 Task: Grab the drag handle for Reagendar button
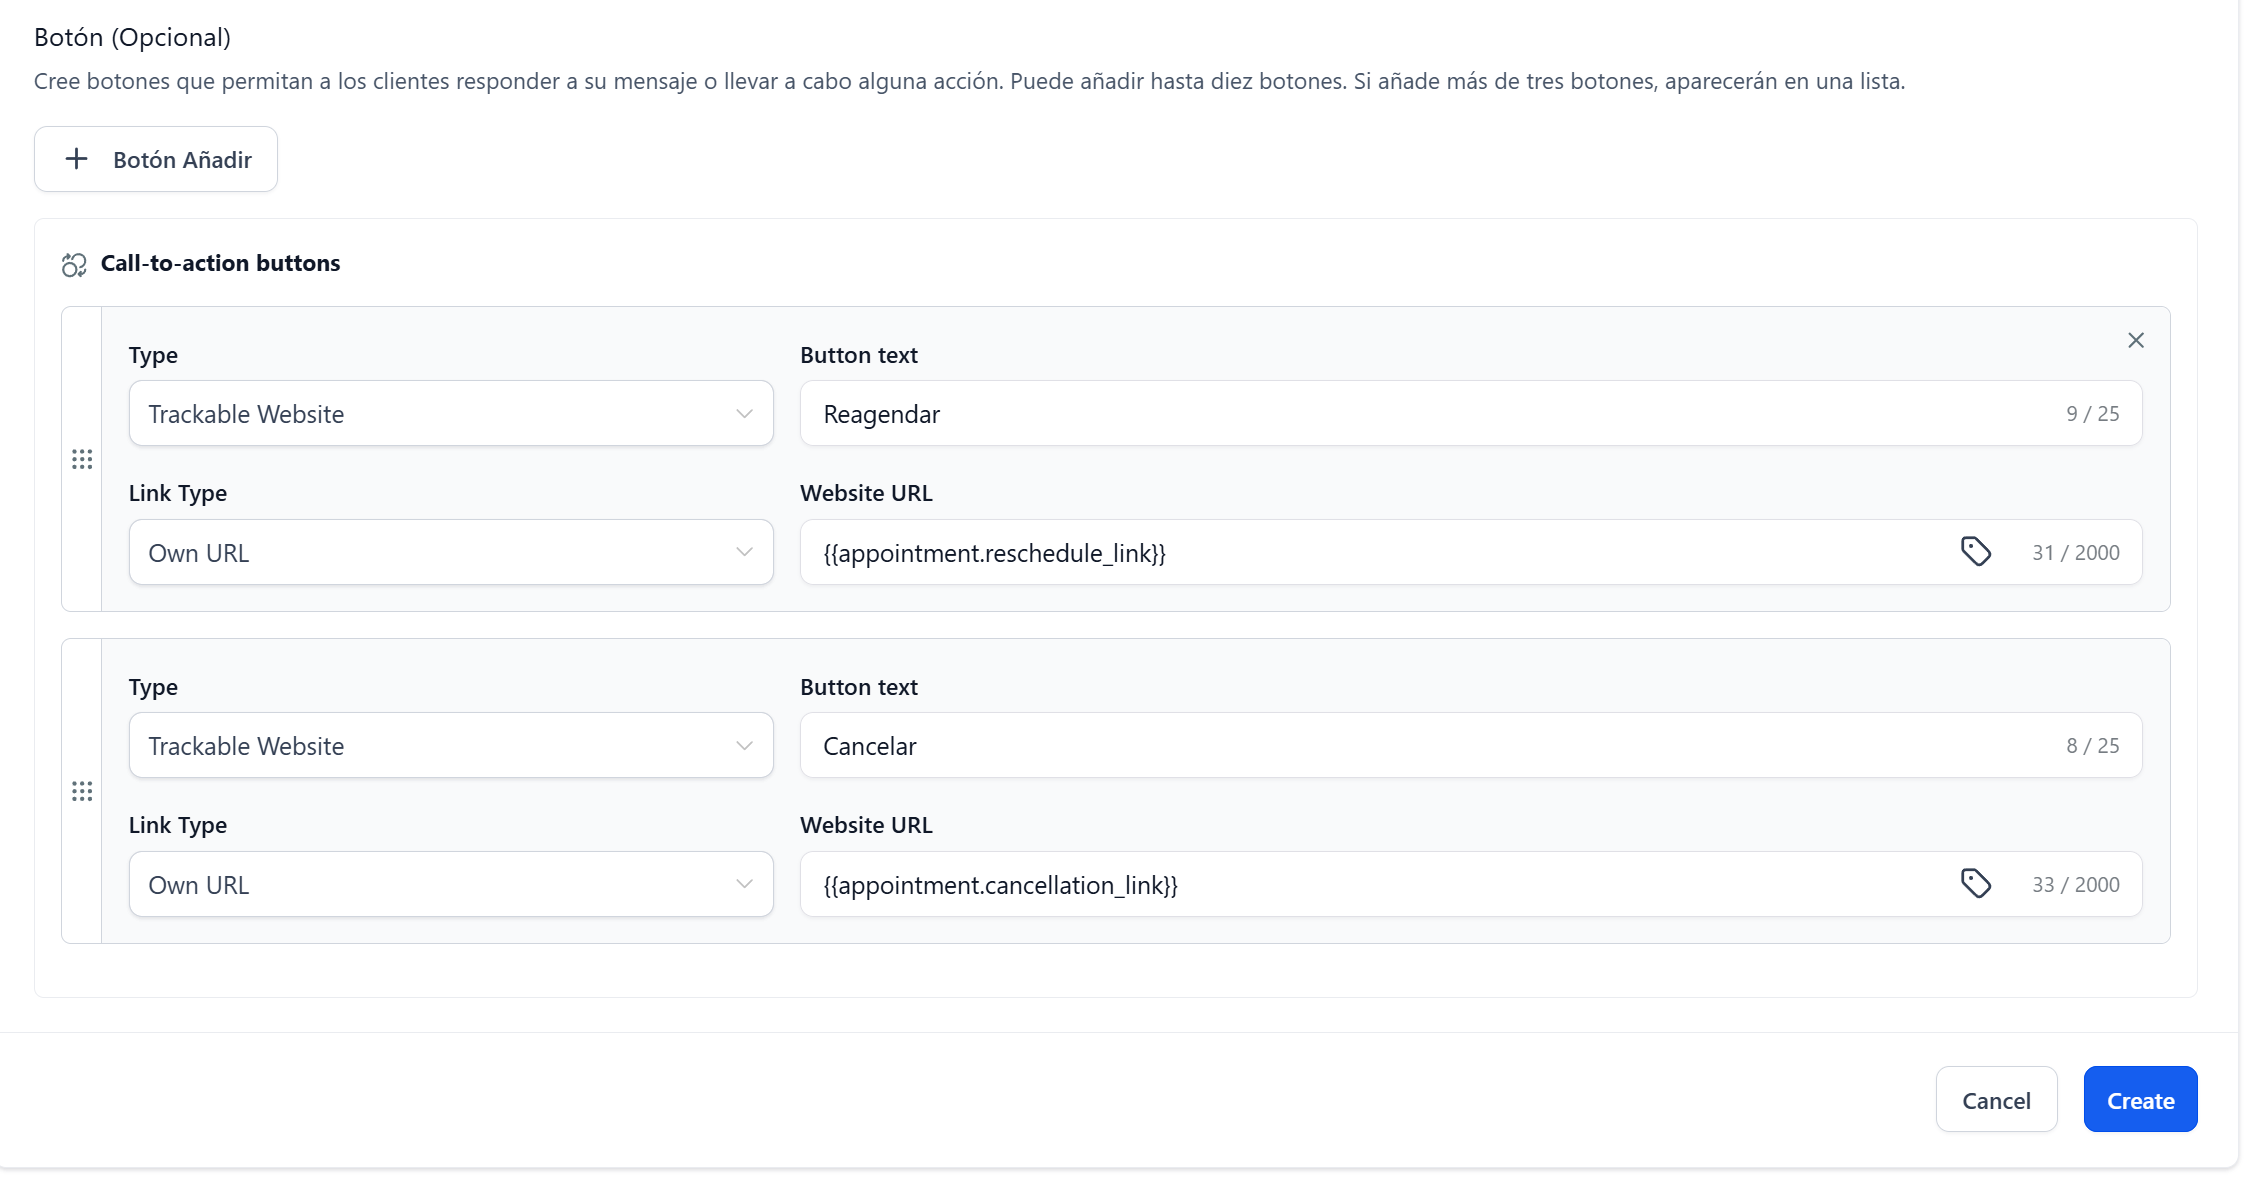click(82, 459)
